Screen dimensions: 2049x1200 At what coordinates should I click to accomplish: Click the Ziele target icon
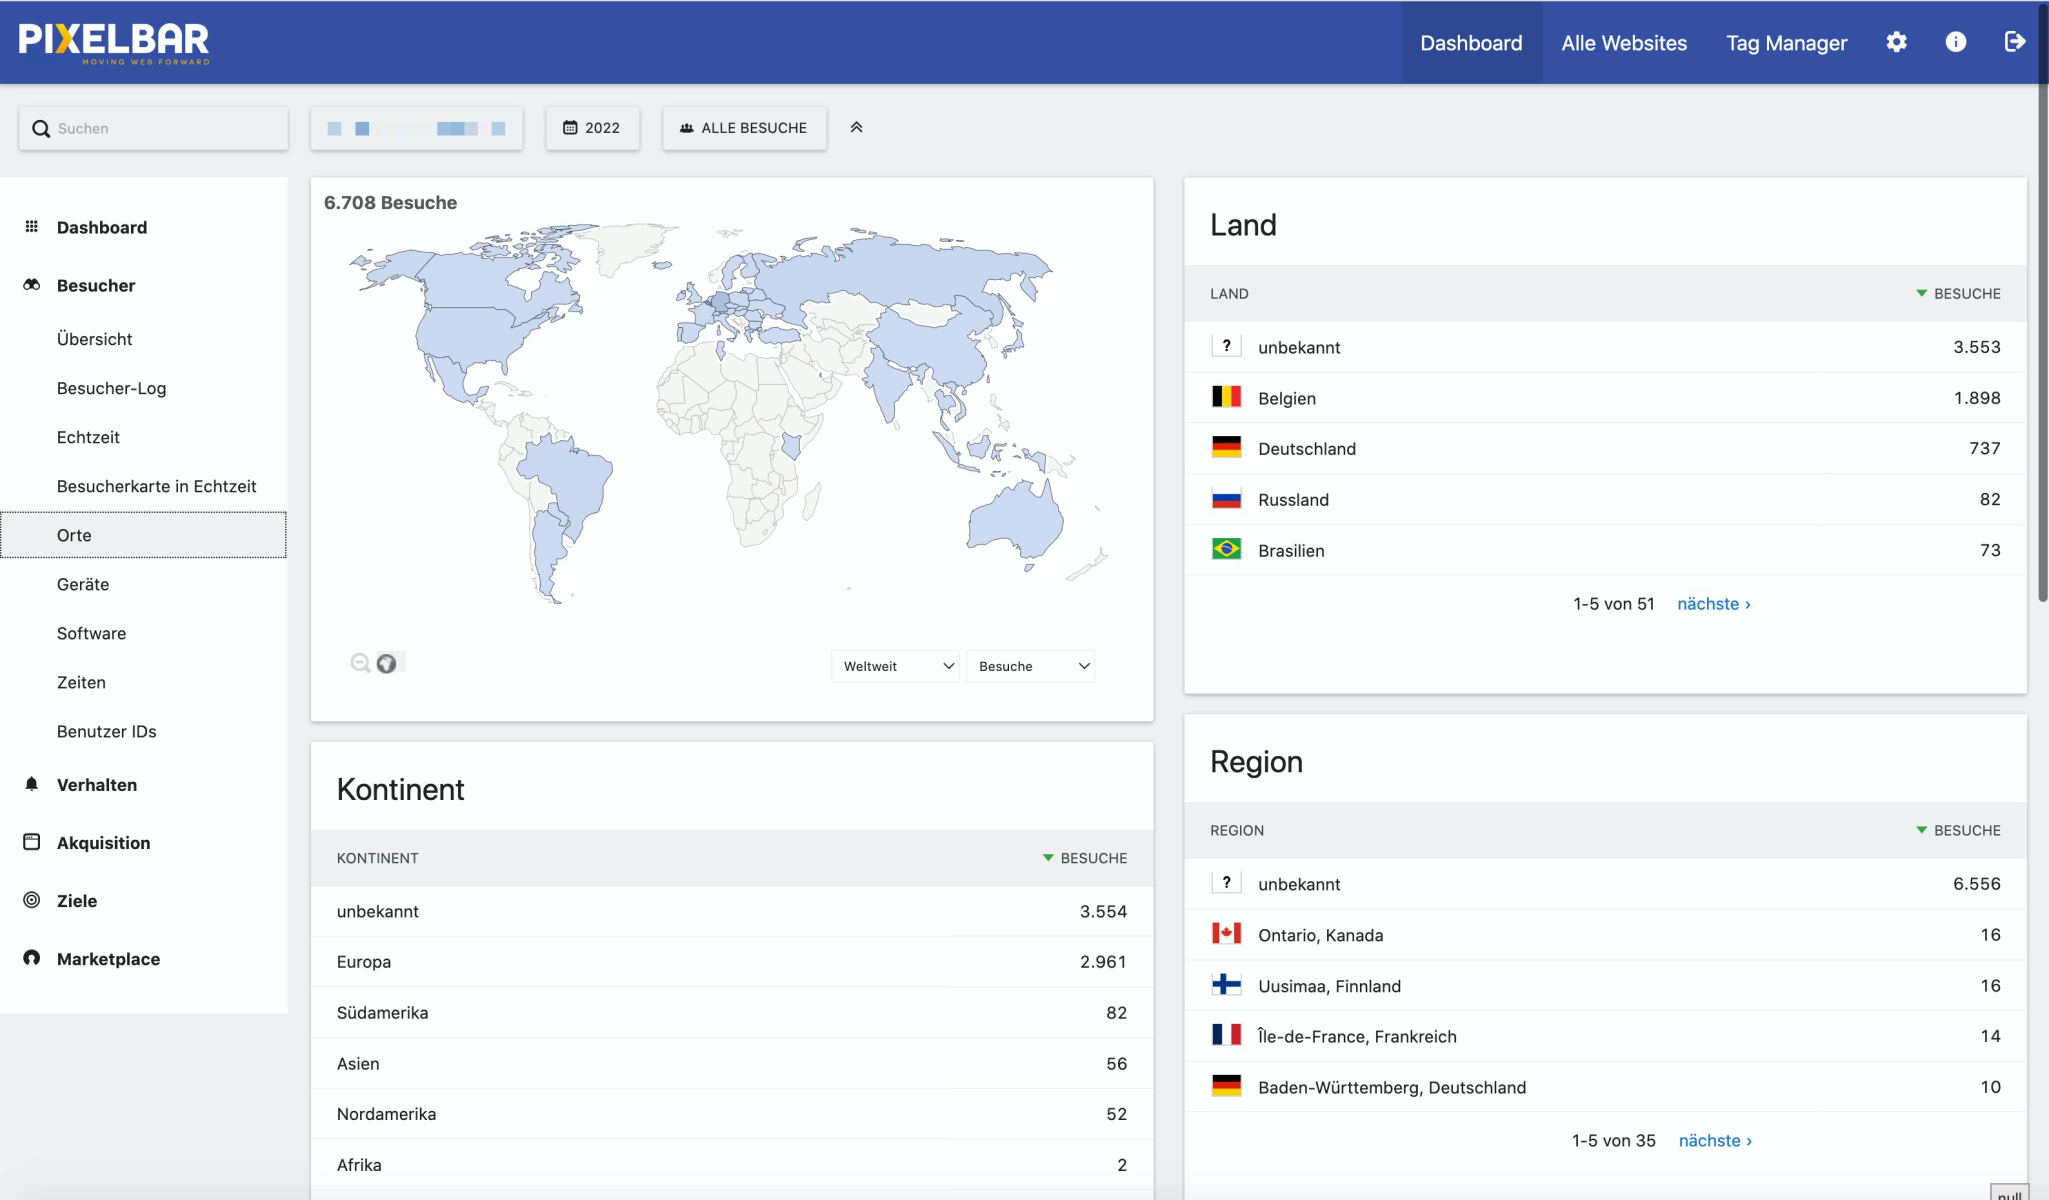[x=32, y=900]
